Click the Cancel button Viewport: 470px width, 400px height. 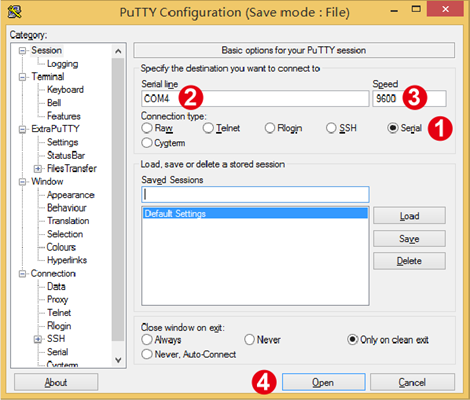coord(412,382)
